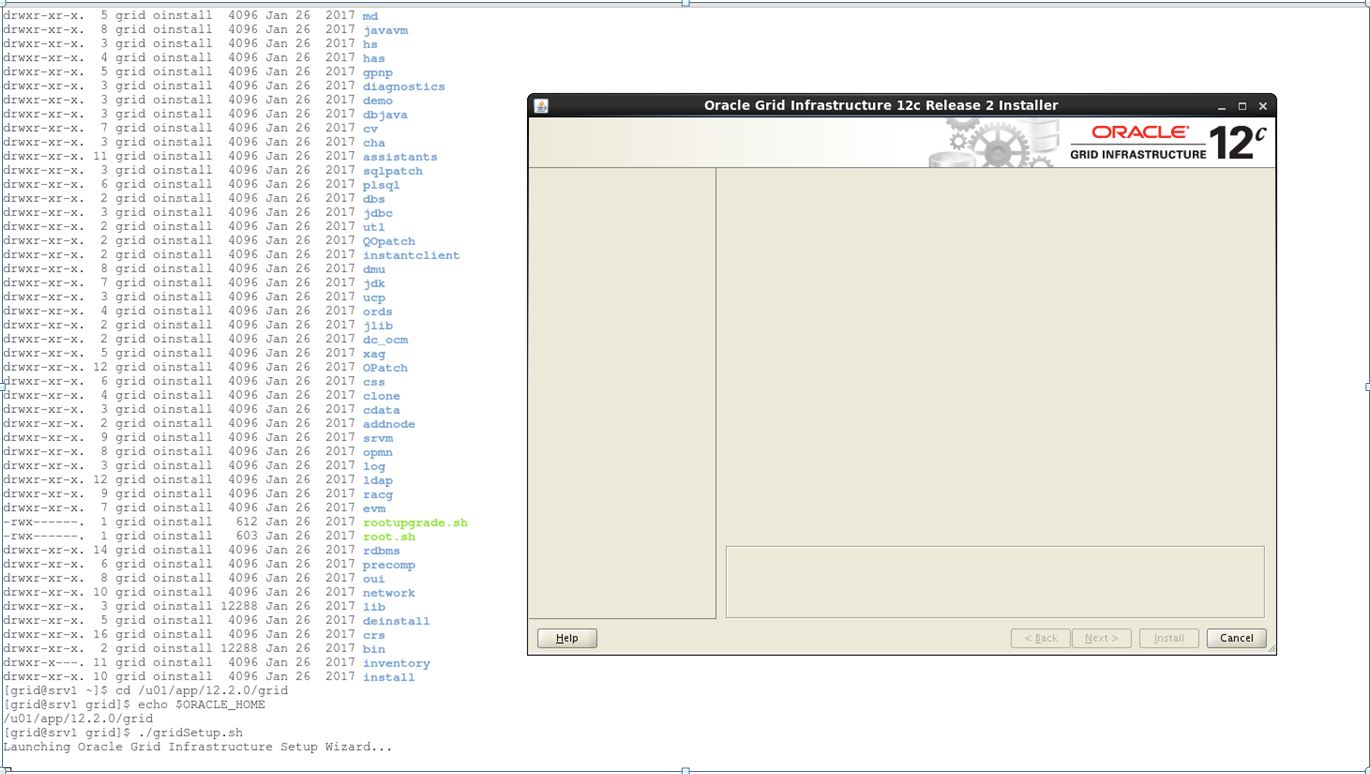Click the disabled Install button
The height and width of the screenshot is (774, 1370).
coord(1168,638)
